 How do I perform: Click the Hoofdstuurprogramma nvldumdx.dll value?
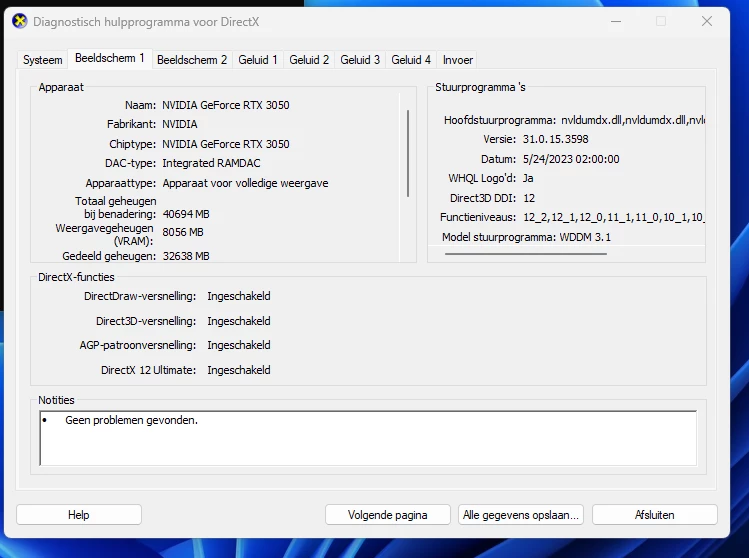tap(633, 120)
